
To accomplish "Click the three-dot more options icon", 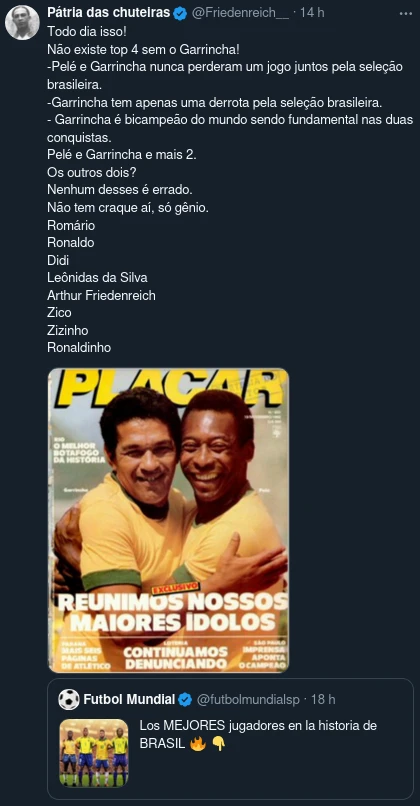I will coord(407,13).
